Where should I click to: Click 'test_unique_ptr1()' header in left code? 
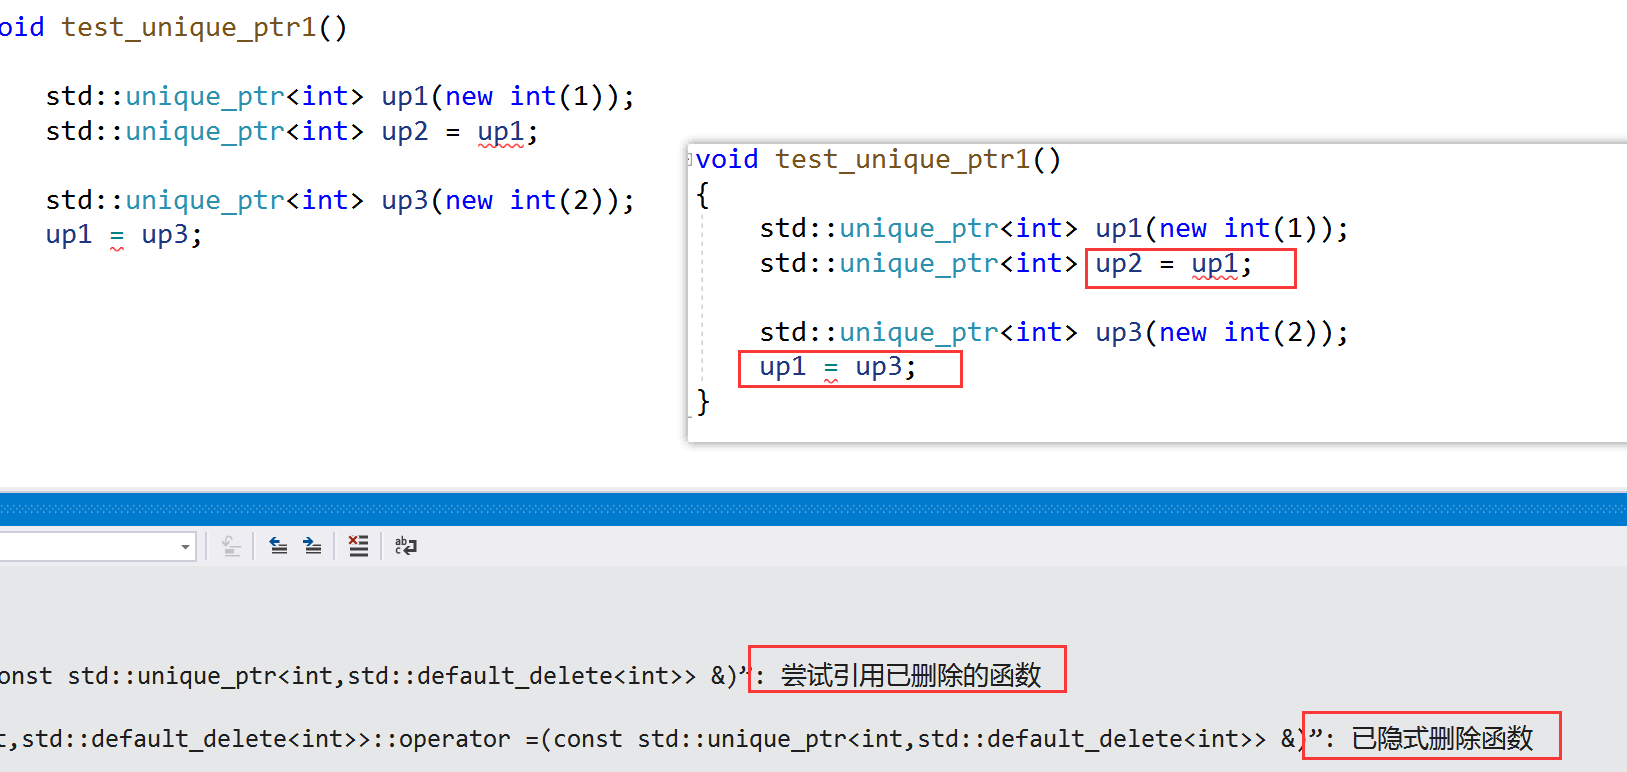pyautogui.click(x=204, y=28)
